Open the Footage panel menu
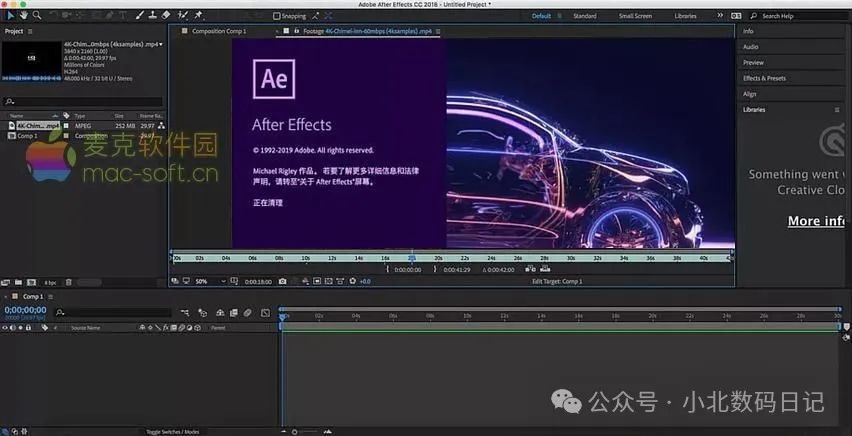The width and height of the screenshot is (852, 436). coord(438,32)
